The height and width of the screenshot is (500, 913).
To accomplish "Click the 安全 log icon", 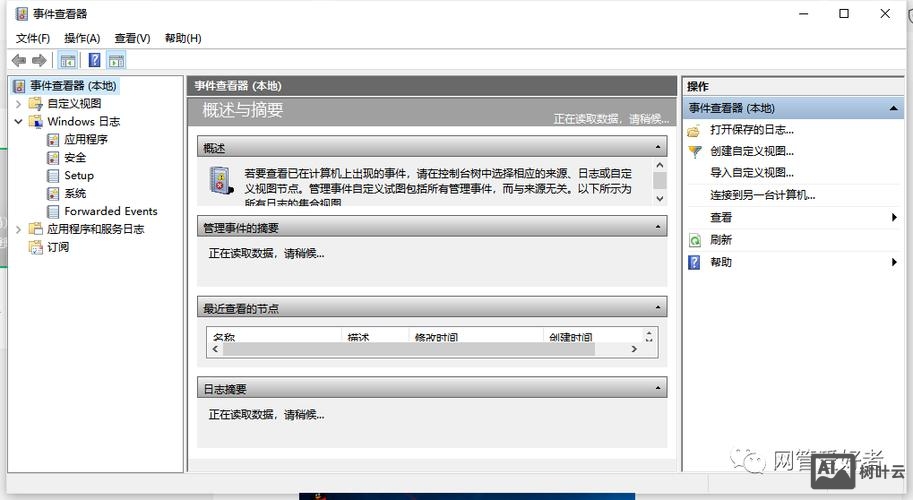I will [53, 158].
